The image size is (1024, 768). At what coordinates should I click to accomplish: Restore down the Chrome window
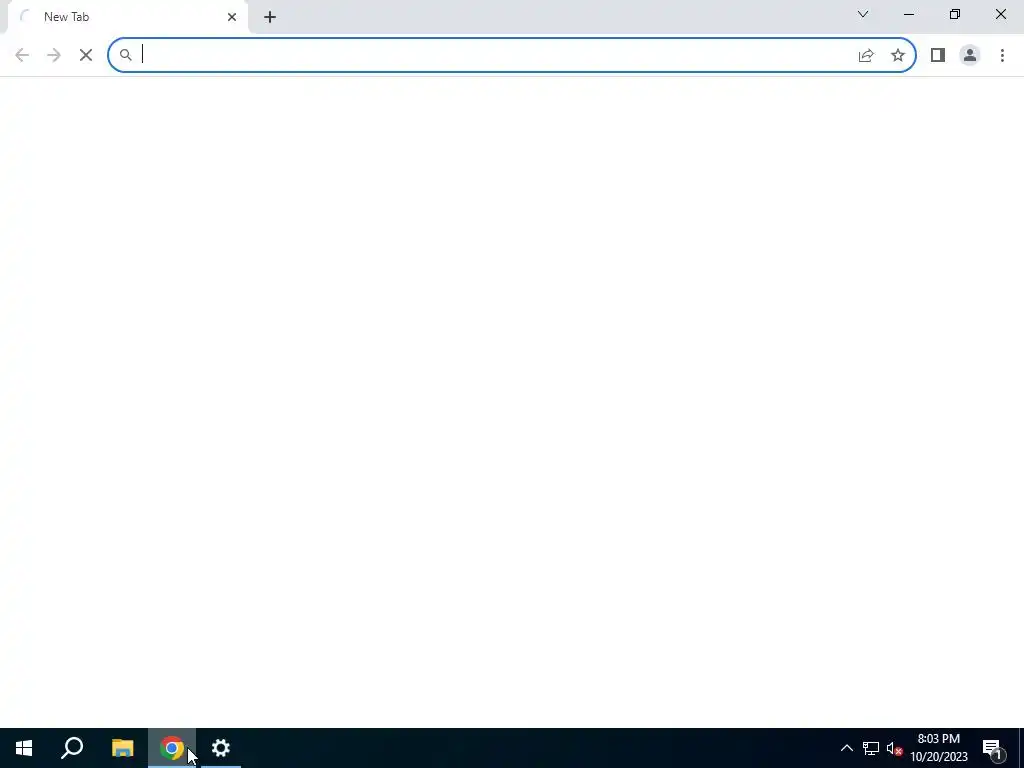tap(955, 14)
